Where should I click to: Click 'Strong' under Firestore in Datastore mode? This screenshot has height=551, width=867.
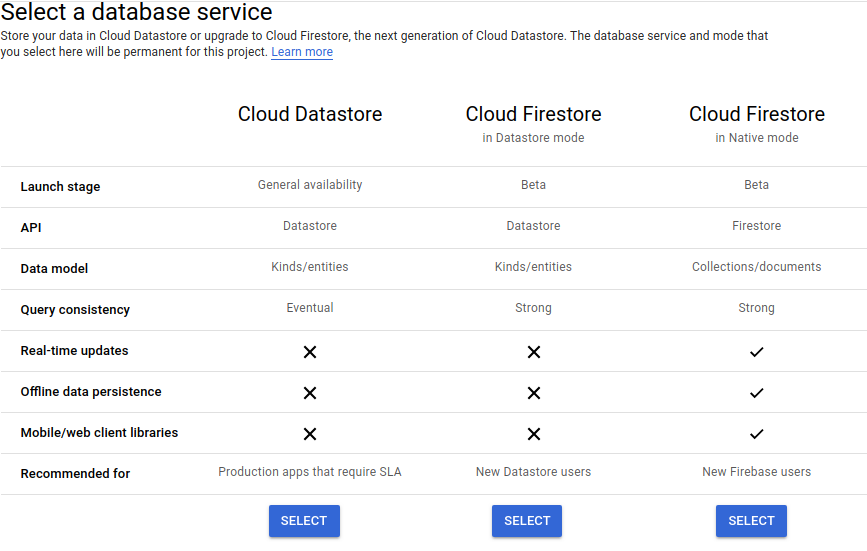(x=533, y=308)
